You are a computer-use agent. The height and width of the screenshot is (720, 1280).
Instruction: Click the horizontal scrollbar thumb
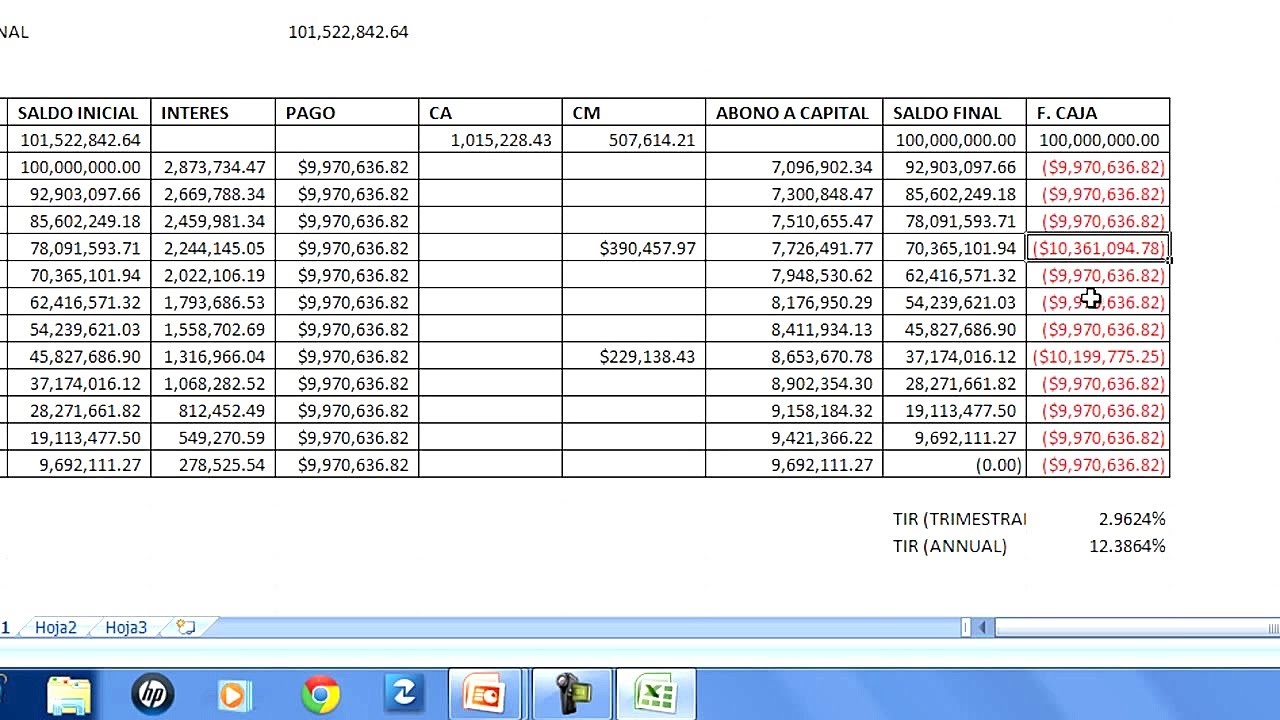click(x=1137, y=627)
